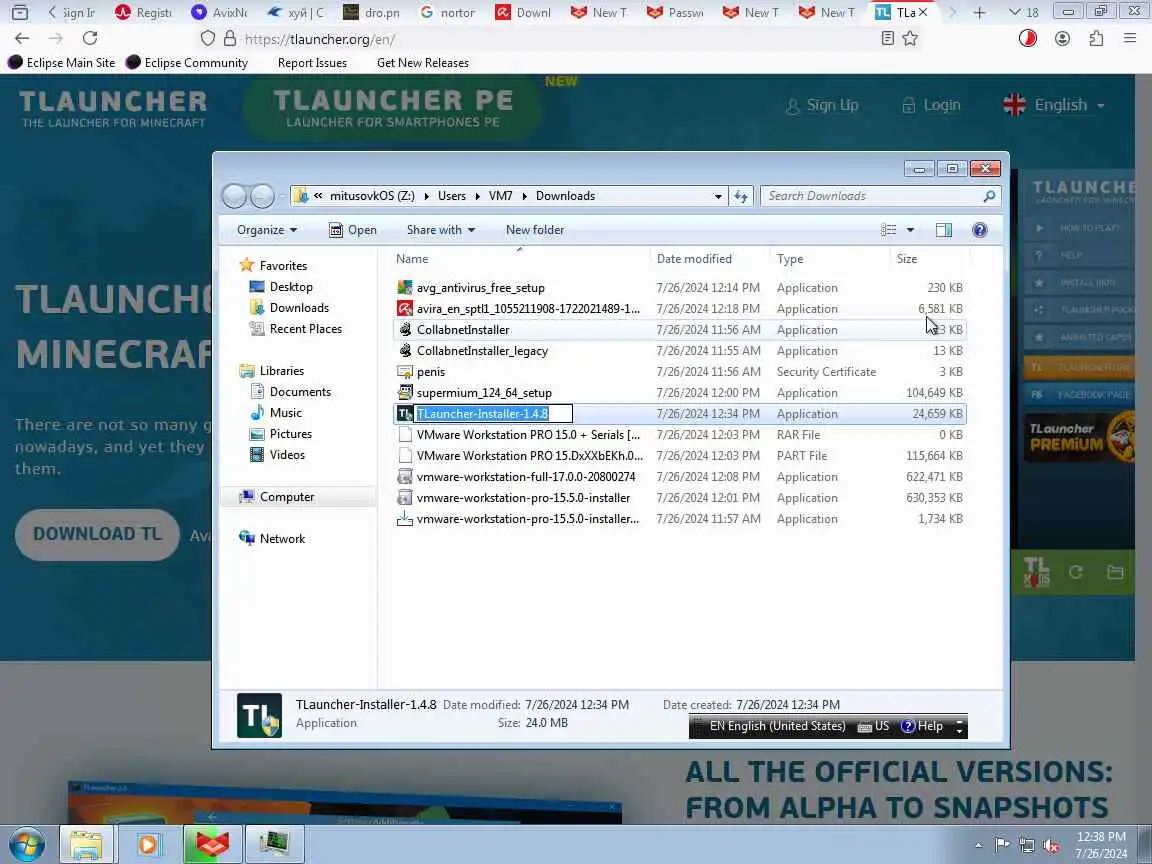Select vmware-workstation-full-17.0.0-20800274 file

click(x=526, y=477)
